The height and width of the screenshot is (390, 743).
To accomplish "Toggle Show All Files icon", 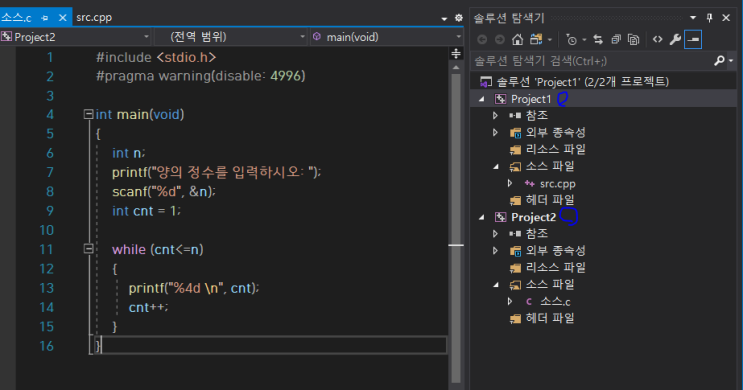I will 634,40.
